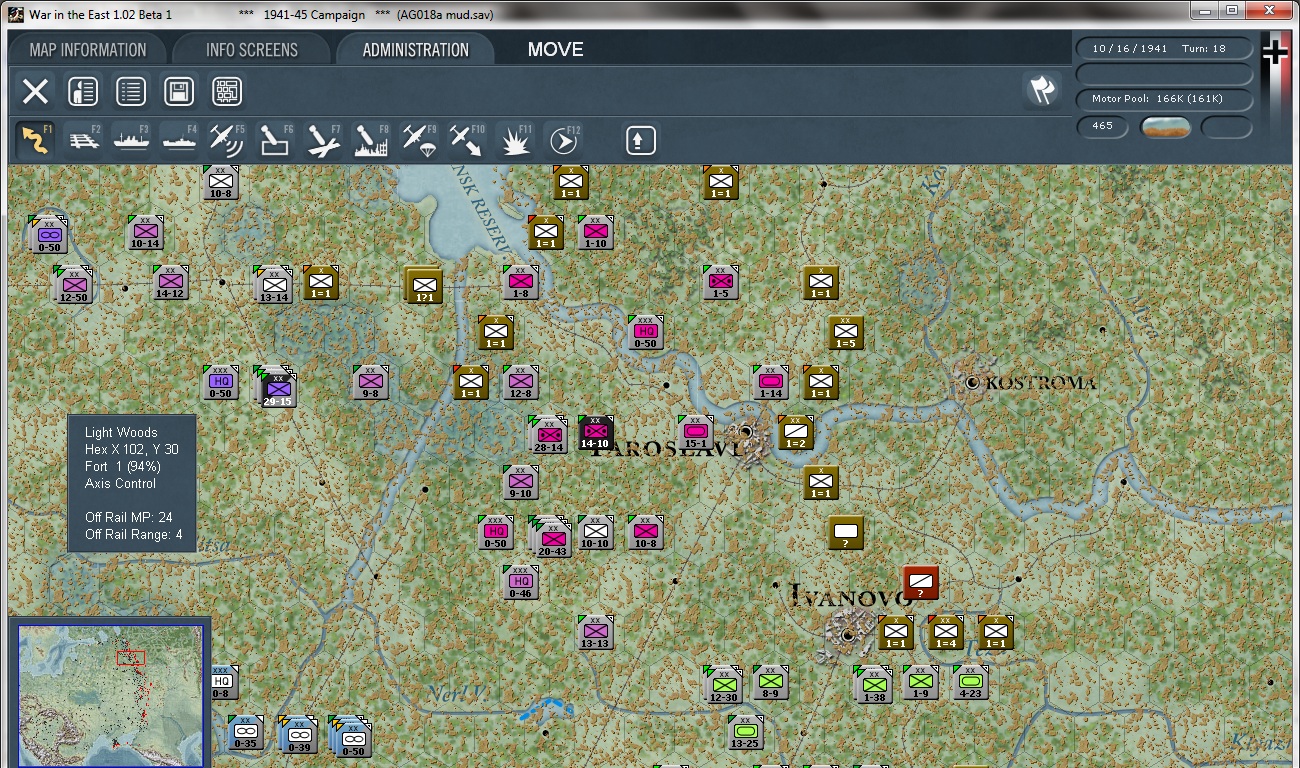Choose the F3 naval transport mode
The height and width of the screenshot is (768, 1300).
pyautogui.click(x=131, y=139)
